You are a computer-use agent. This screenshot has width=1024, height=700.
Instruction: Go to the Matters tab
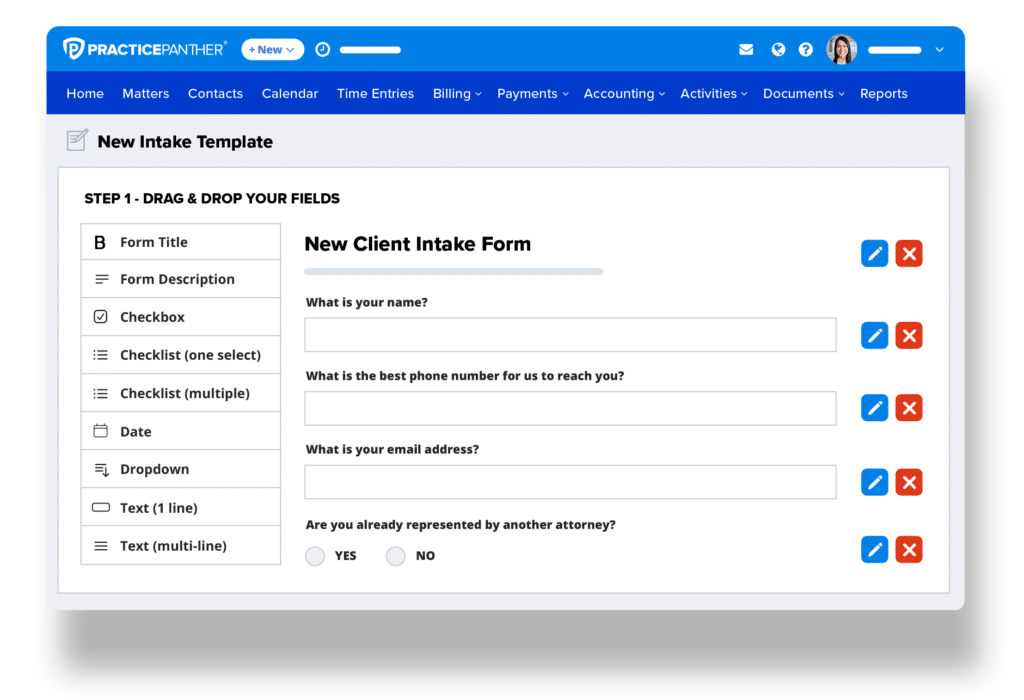point(146,94)
